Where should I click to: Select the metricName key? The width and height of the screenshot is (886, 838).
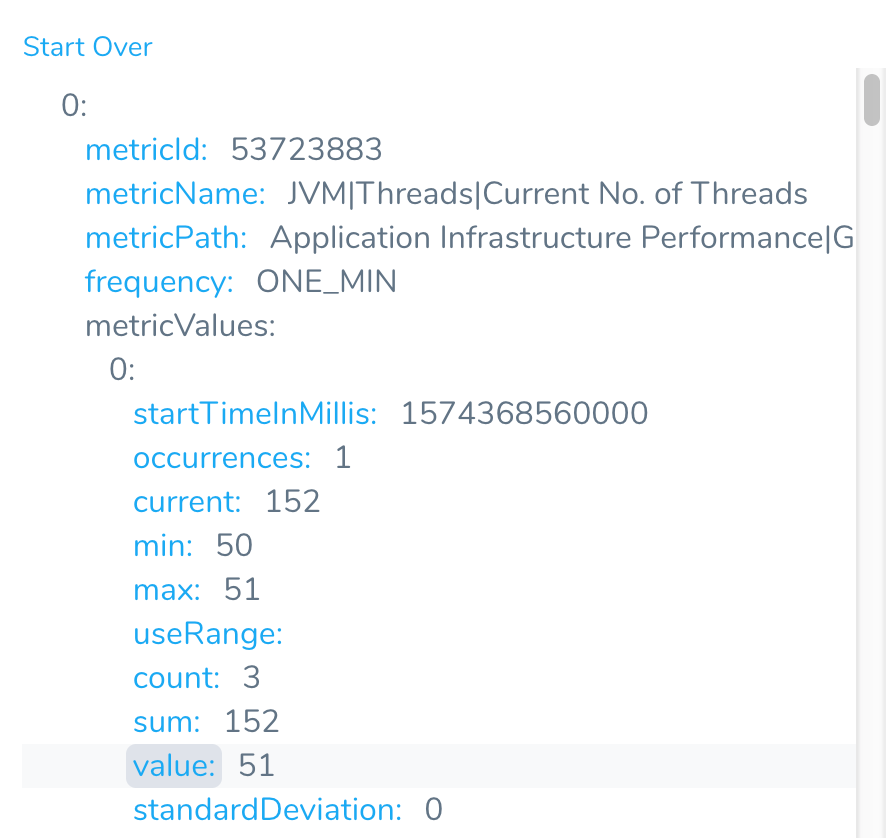175,194
